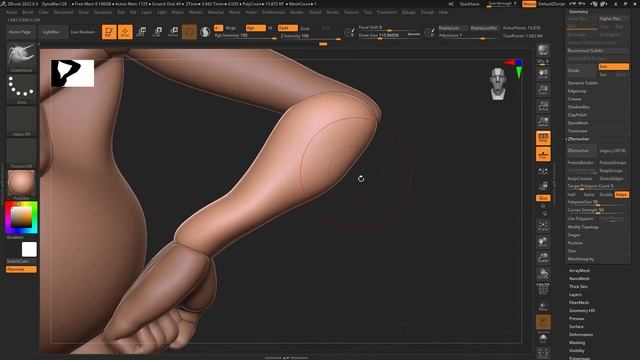The image size is (640, 360).
Task: Select the Move transform icon
Action: [x=141, y=32]
